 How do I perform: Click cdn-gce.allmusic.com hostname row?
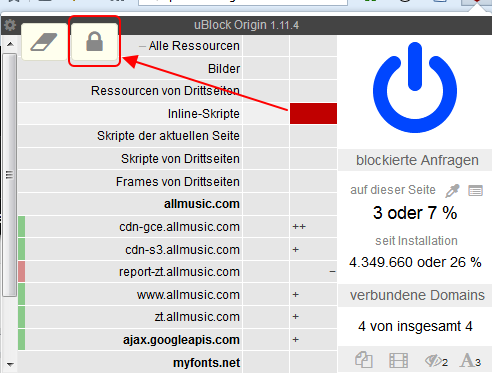(130, 227)
